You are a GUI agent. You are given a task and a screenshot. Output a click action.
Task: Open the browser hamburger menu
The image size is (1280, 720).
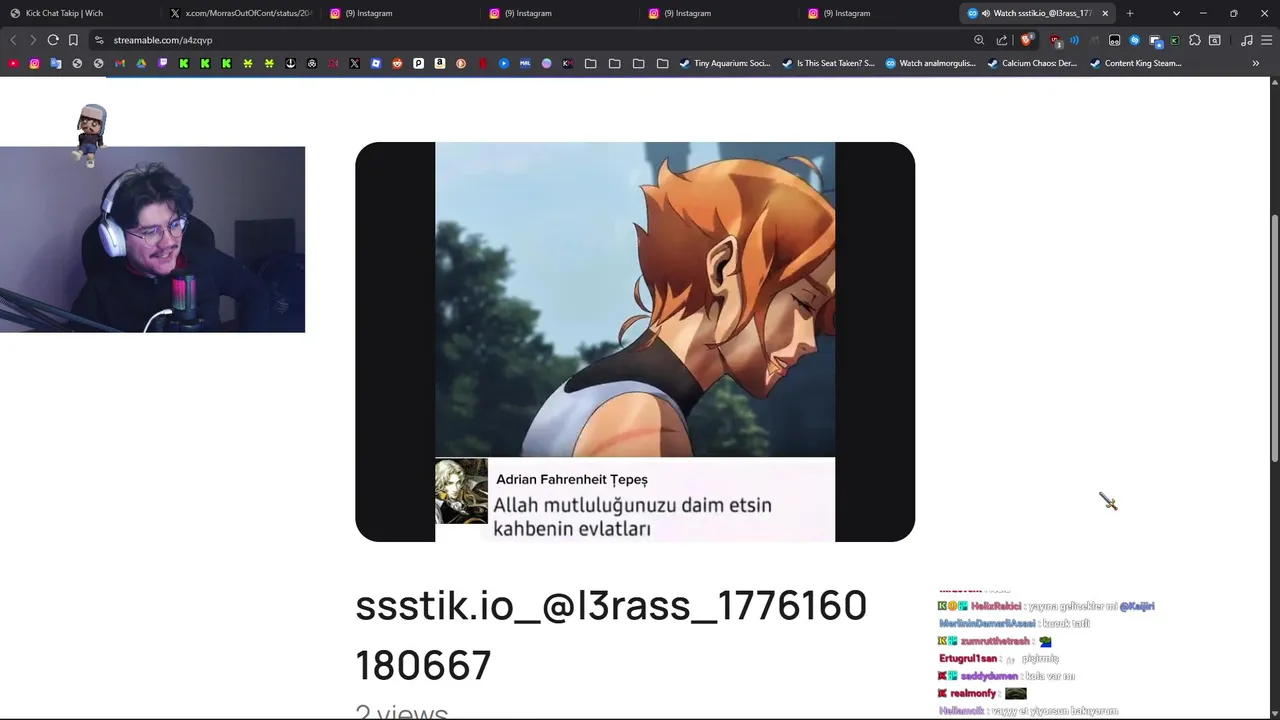1266,40
